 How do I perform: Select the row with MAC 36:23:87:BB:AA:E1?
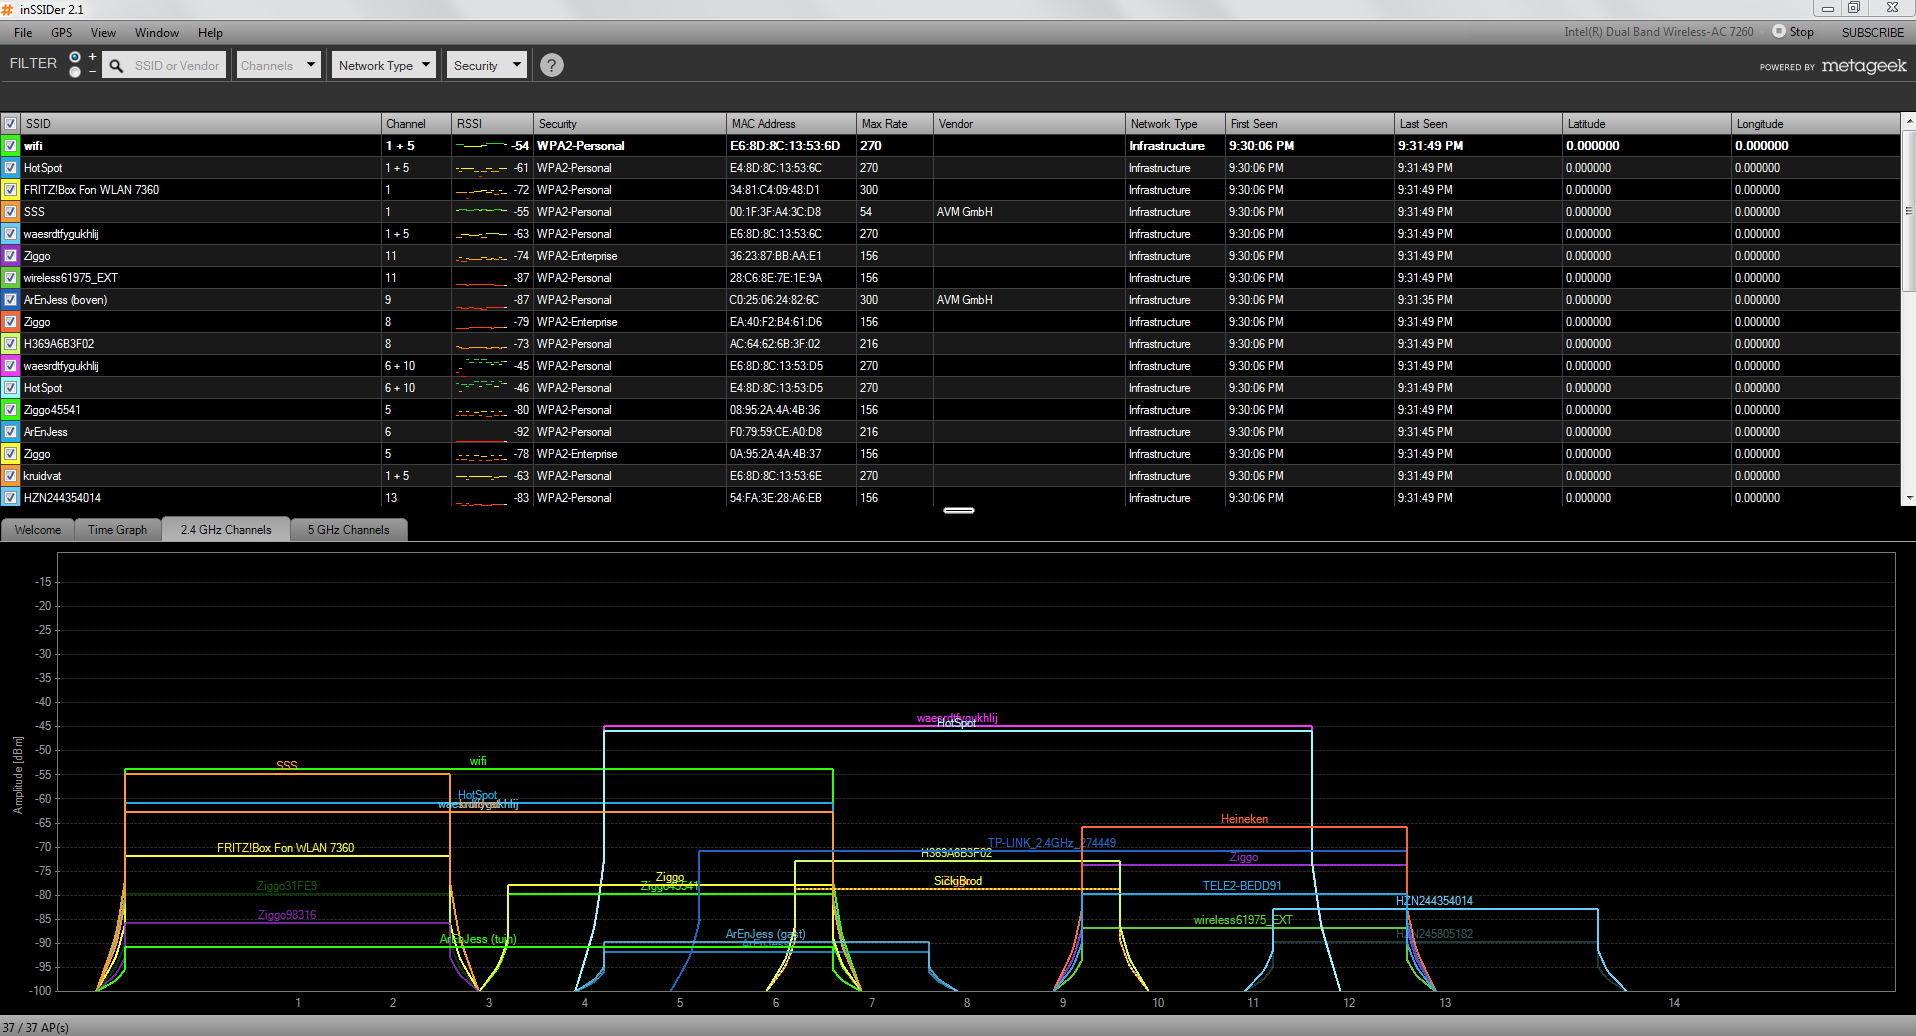click(x=950, y=256)
